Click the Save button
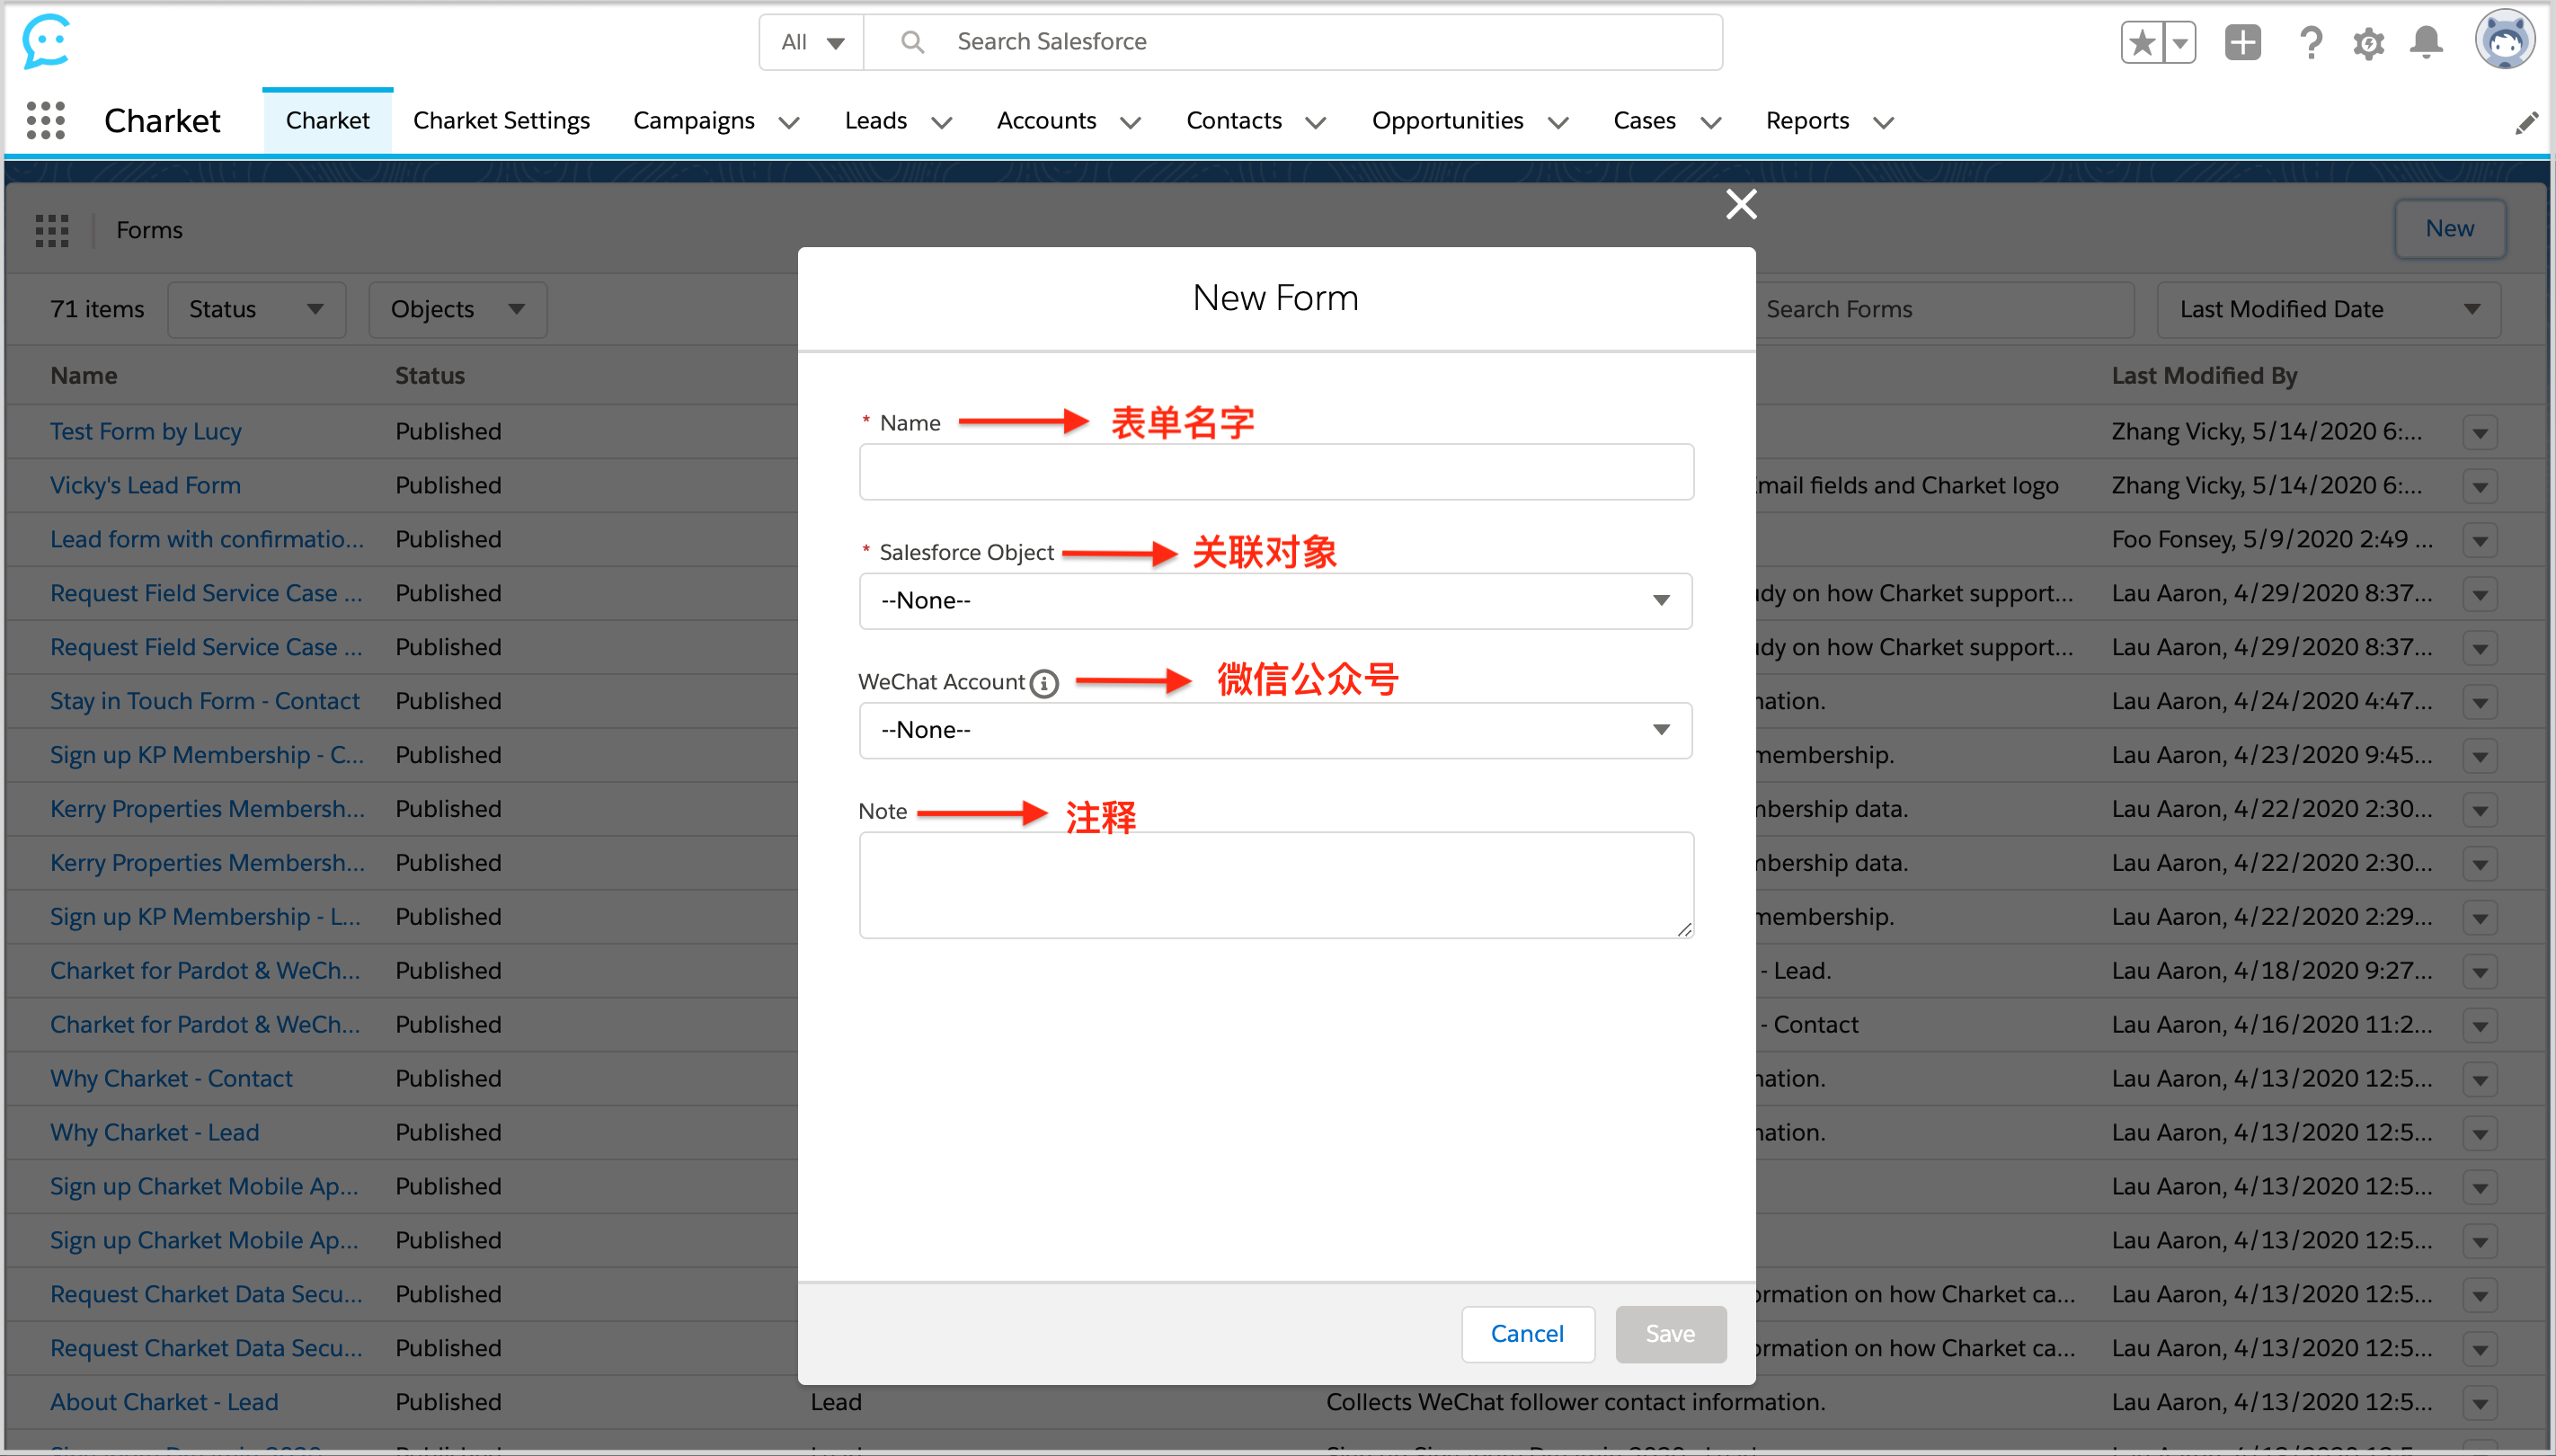Screen dimensions: 2556x1456 [x=1670, y=1334]
